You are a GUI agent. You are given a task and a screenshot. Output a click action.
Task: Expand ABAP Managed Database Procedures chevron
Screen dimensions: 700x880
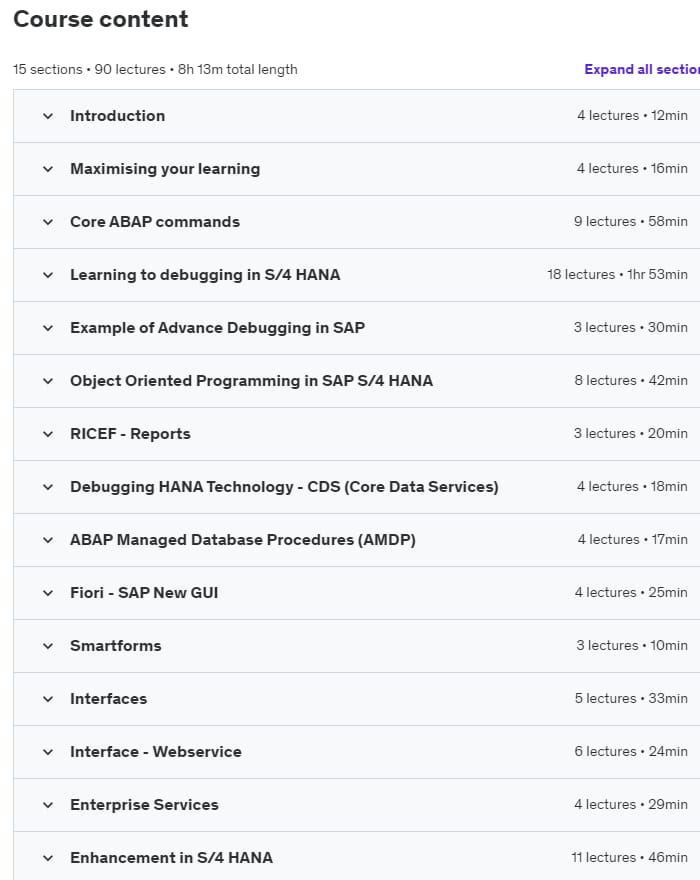coord(48,540)
